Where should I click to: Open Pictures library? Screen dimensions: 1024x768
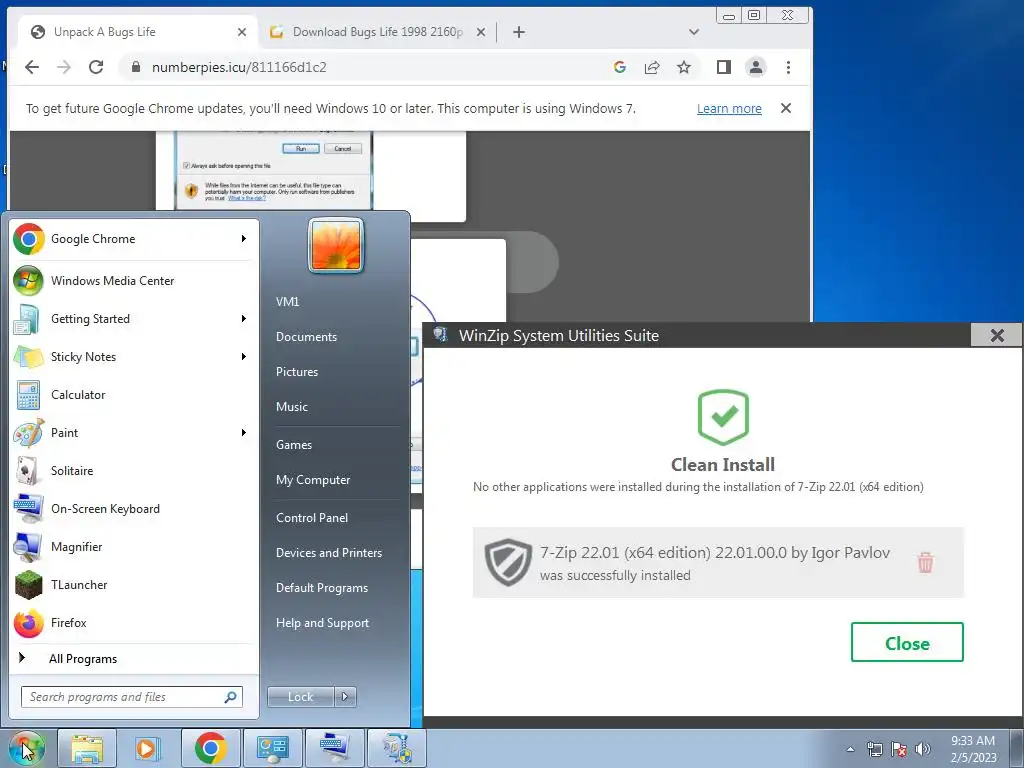297,372
